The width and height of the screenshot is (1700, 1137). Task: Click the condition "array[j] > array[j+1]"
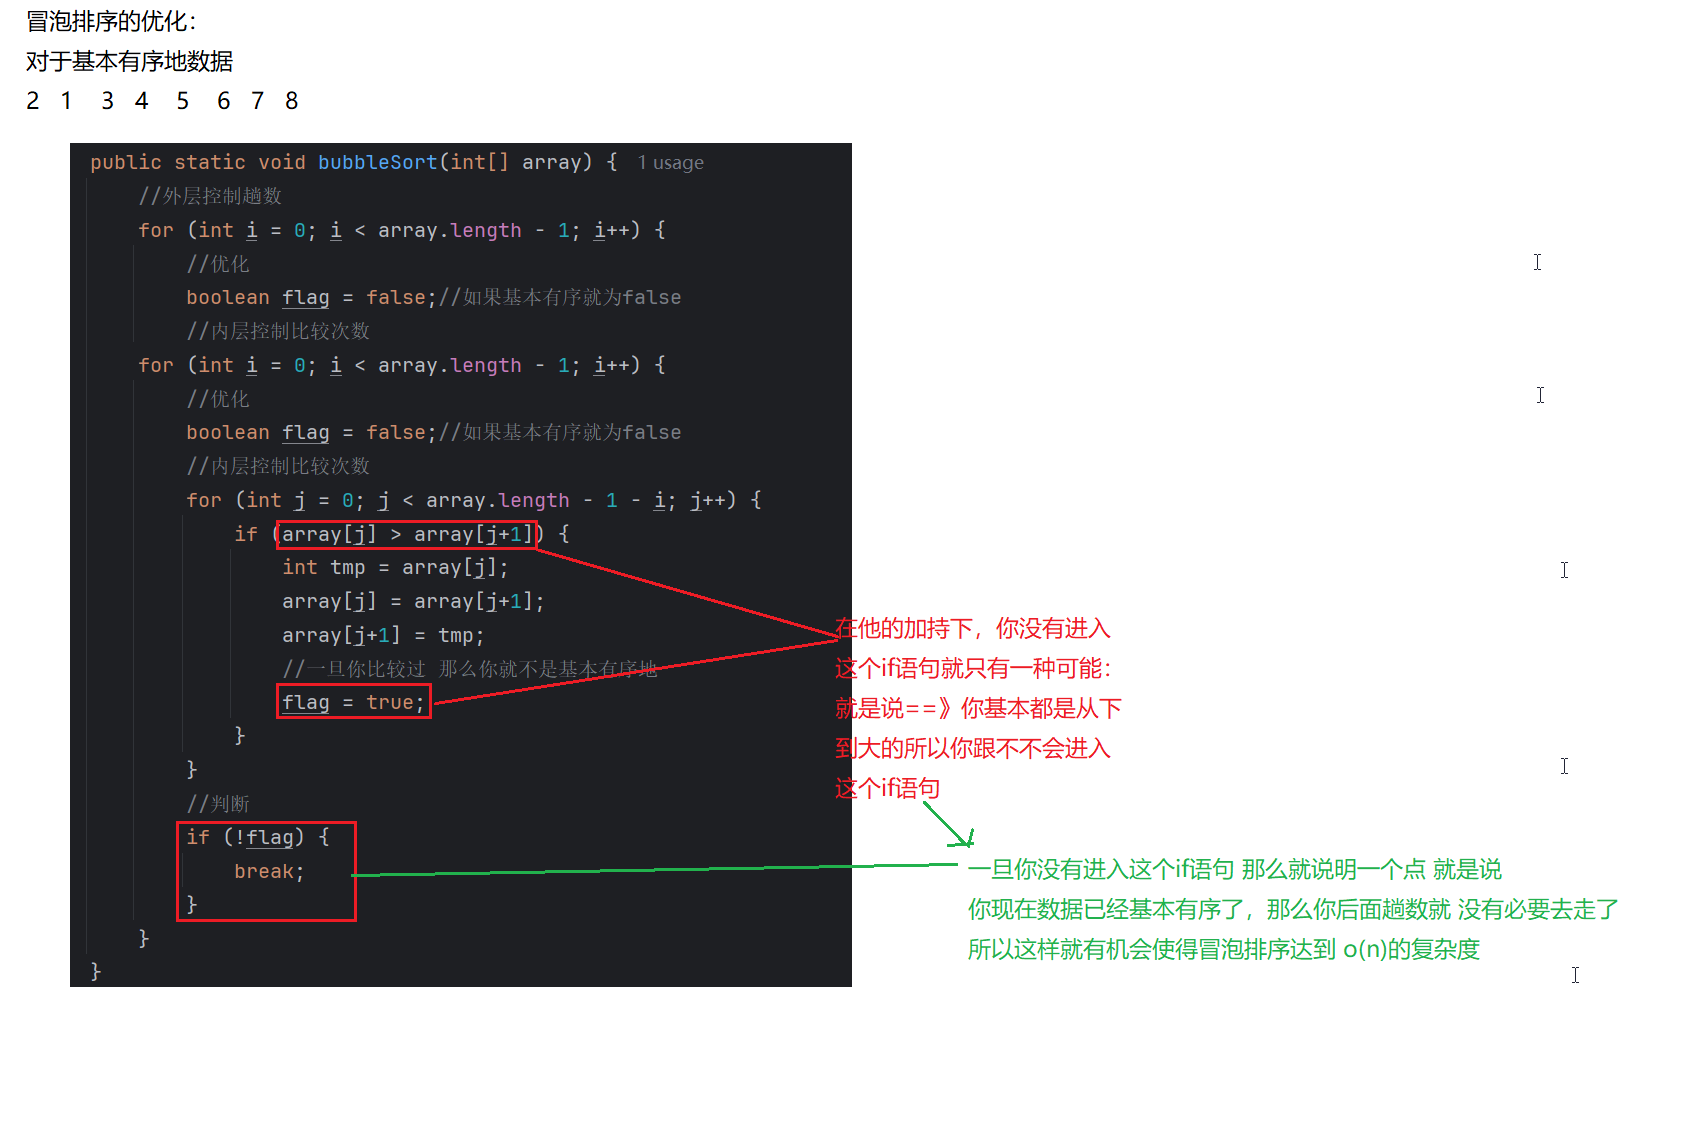(x=406, y=534)
